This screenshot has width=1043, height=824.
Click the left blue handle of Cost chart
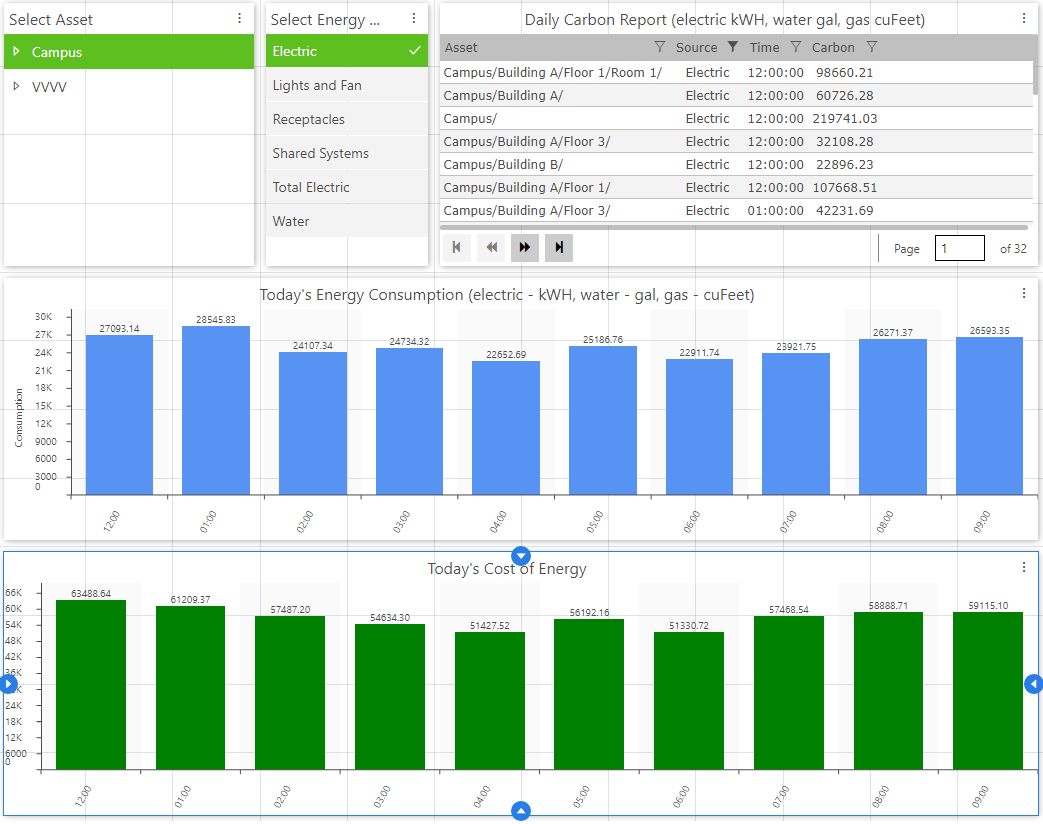7,684
